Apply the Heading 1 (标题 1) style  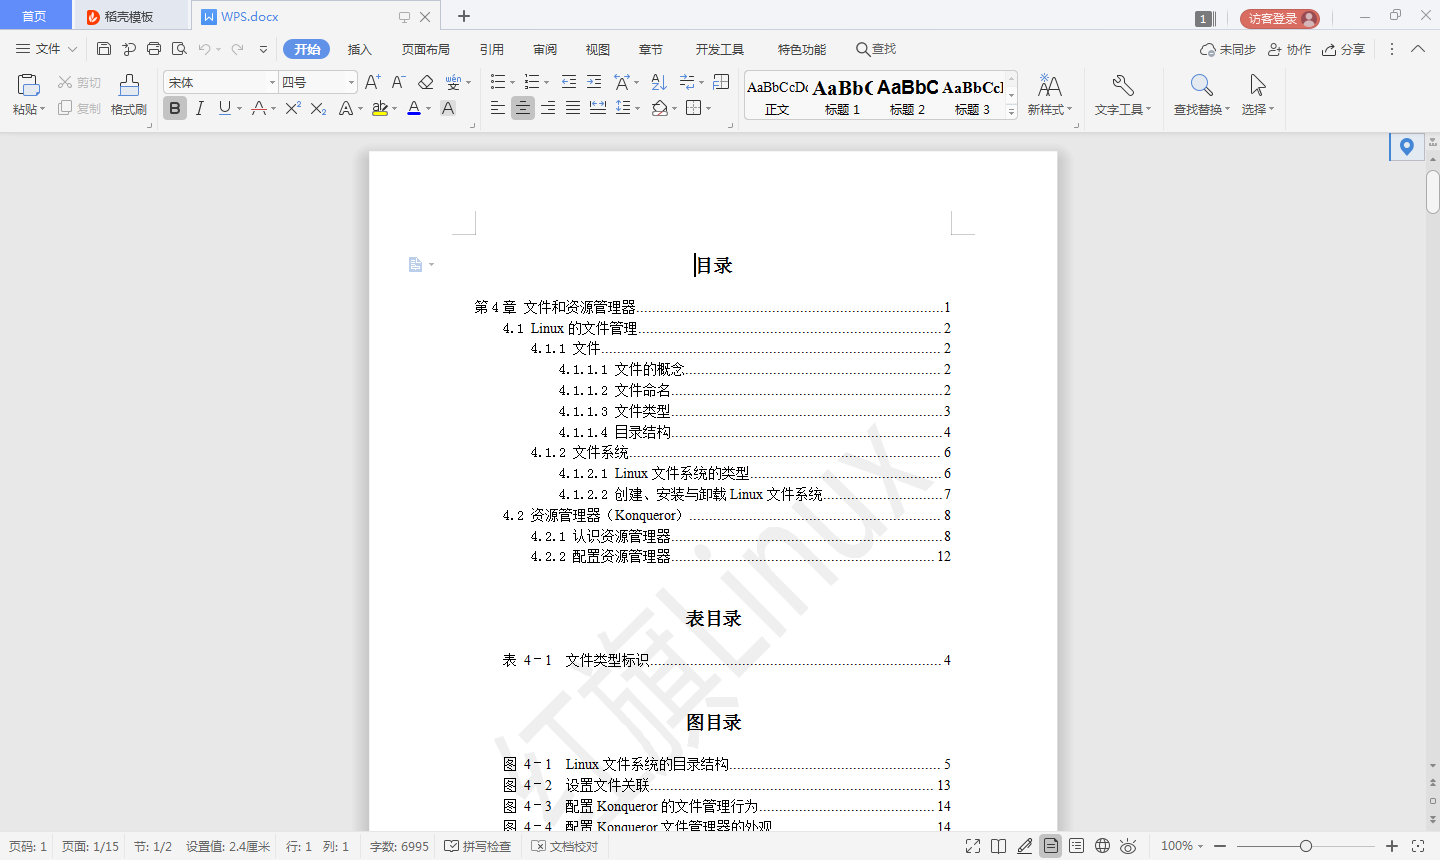[842, 97]
